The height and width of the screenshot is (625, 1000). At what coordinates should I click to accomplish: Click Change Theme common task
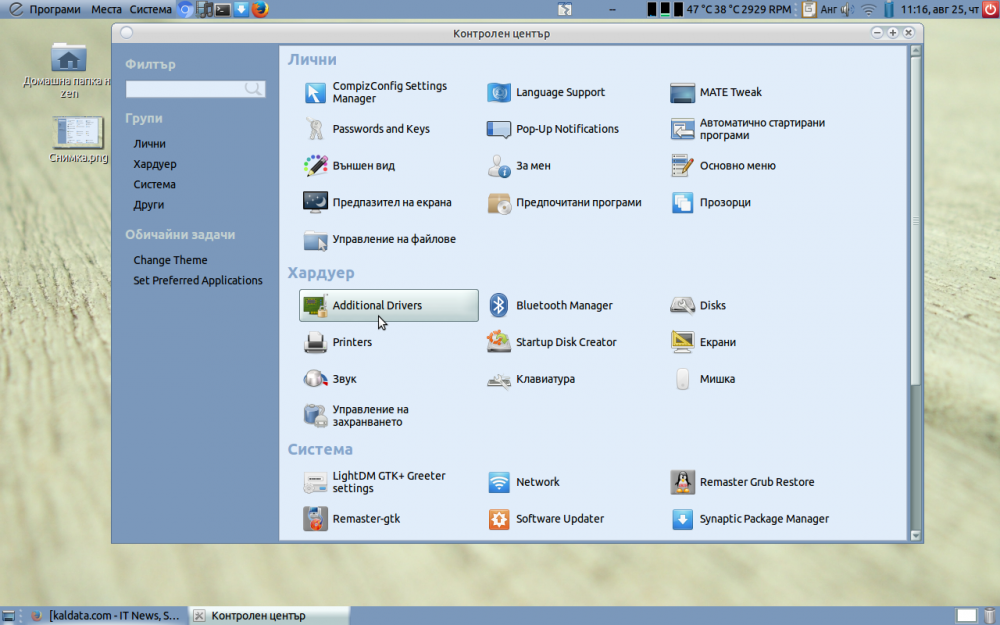170,260
